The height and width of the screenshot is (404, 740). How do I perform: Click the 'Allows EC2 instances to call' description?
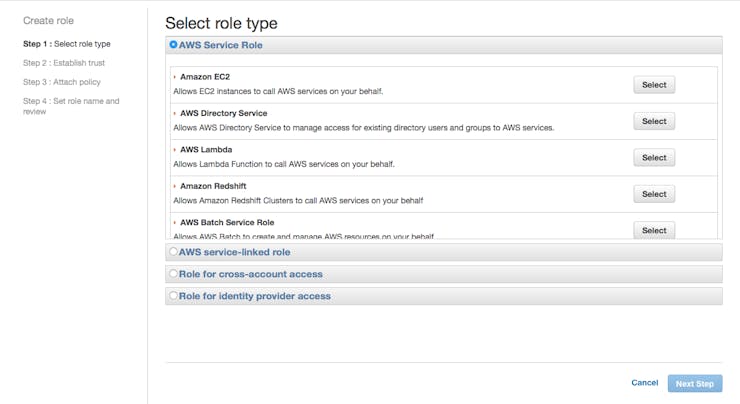pyautogui.click(x=278, y=91)
